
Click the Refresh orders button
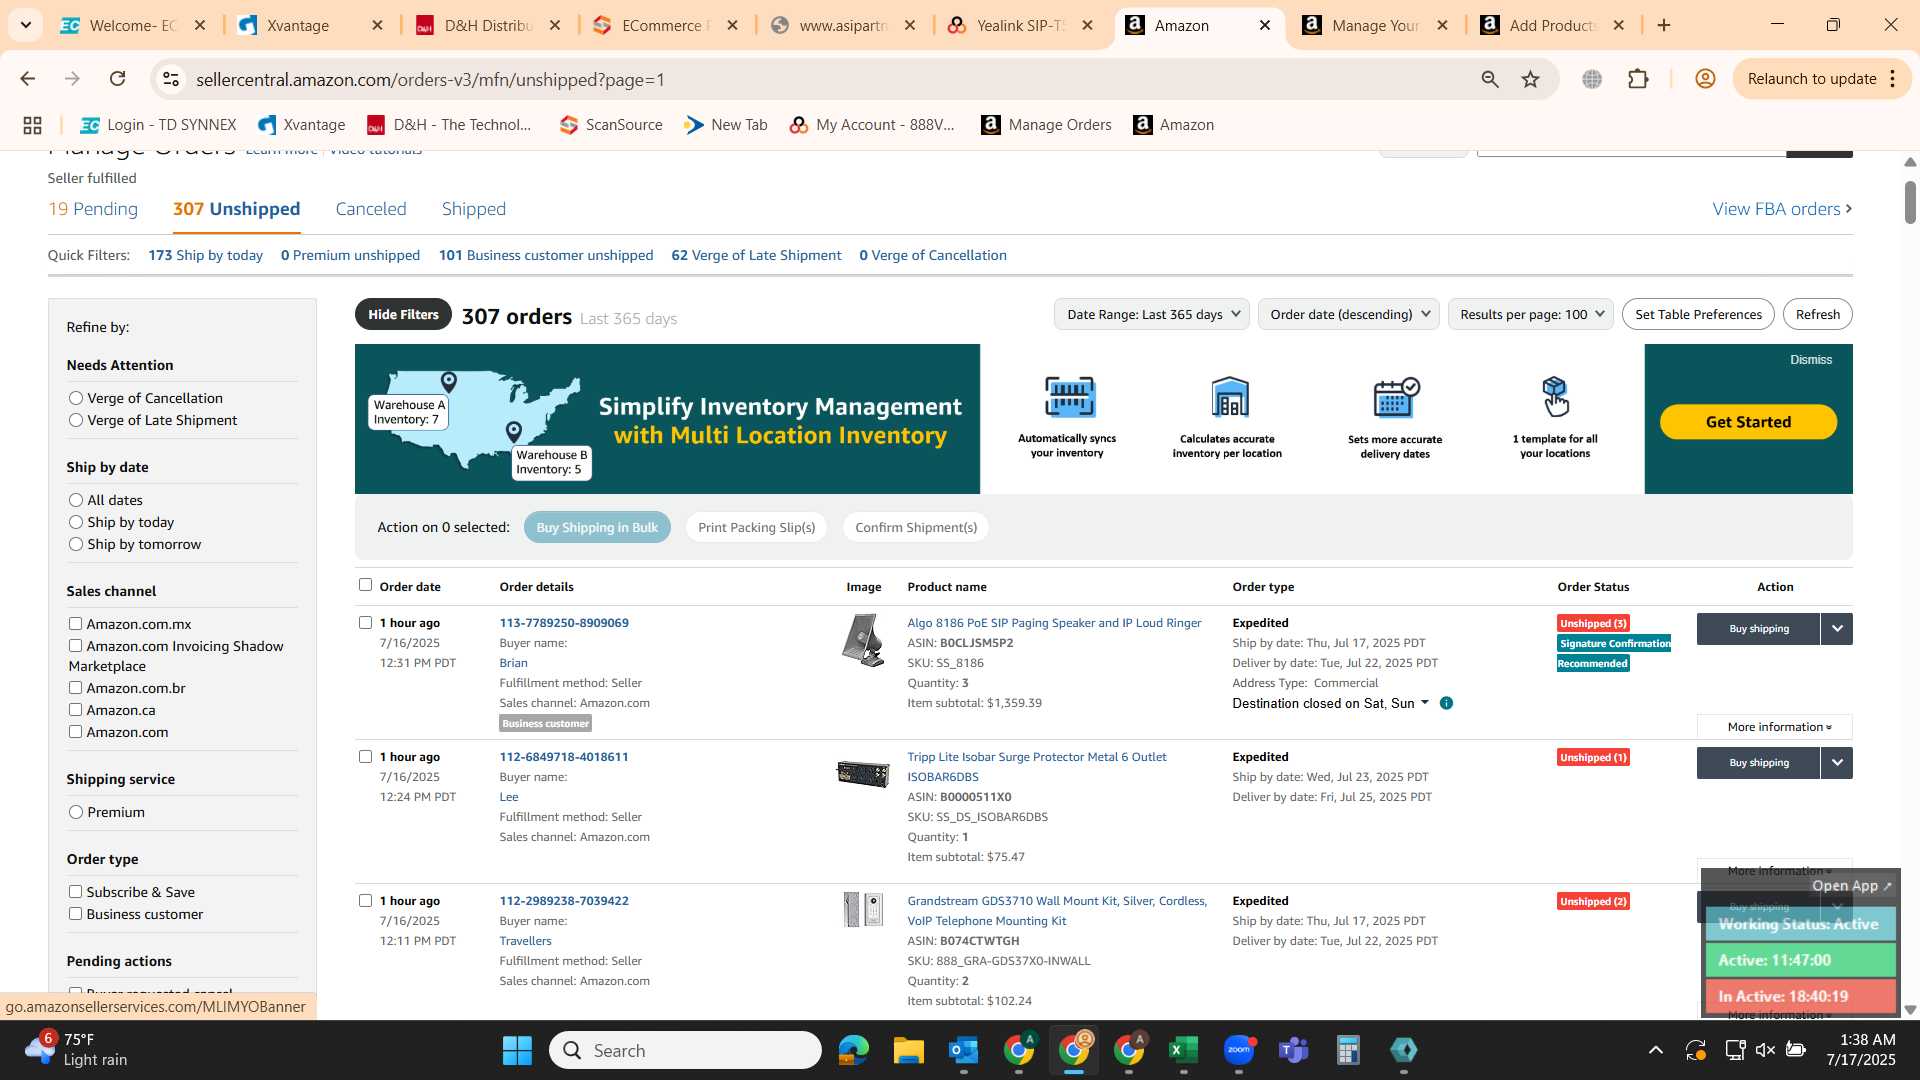click(x=1817, y=314)
